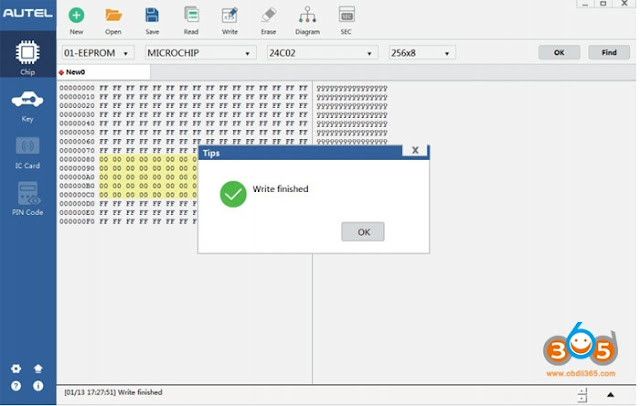Confirm Write finished dialog with OK
640x406 pixels.
coord(363,232)
